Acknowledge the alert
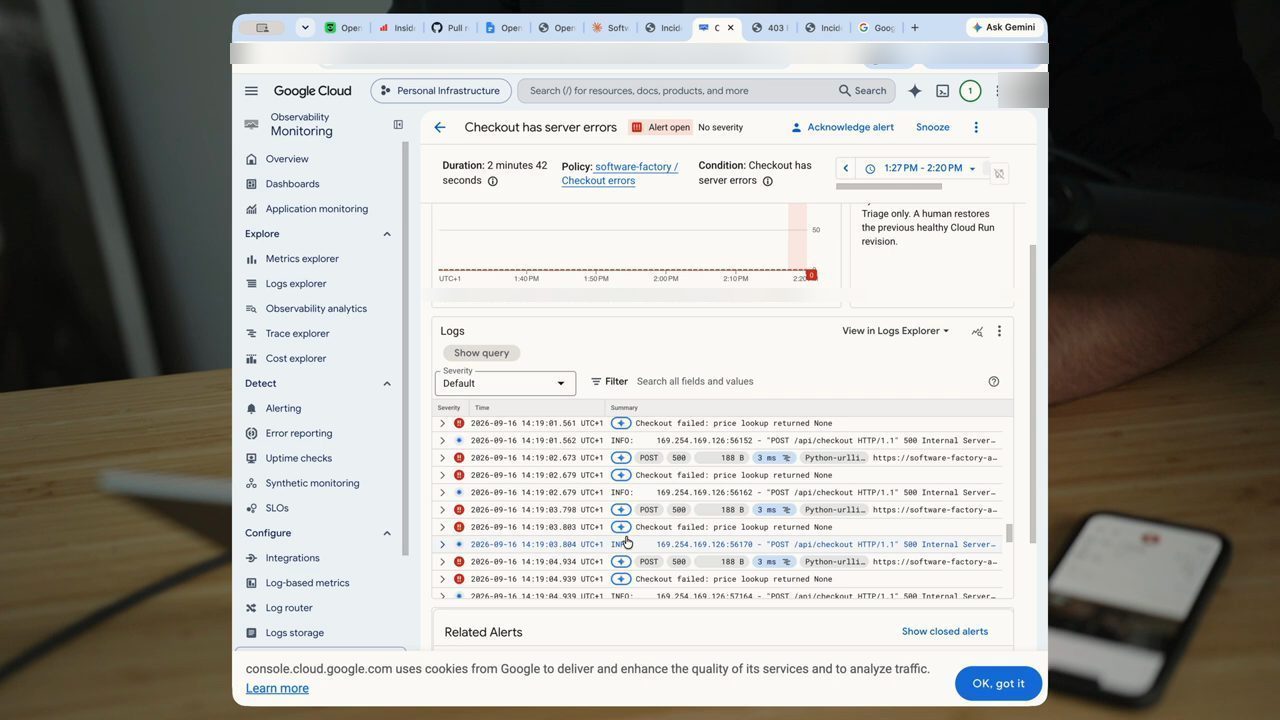Screen dimensions: 1280x720 tap(842, 127)
